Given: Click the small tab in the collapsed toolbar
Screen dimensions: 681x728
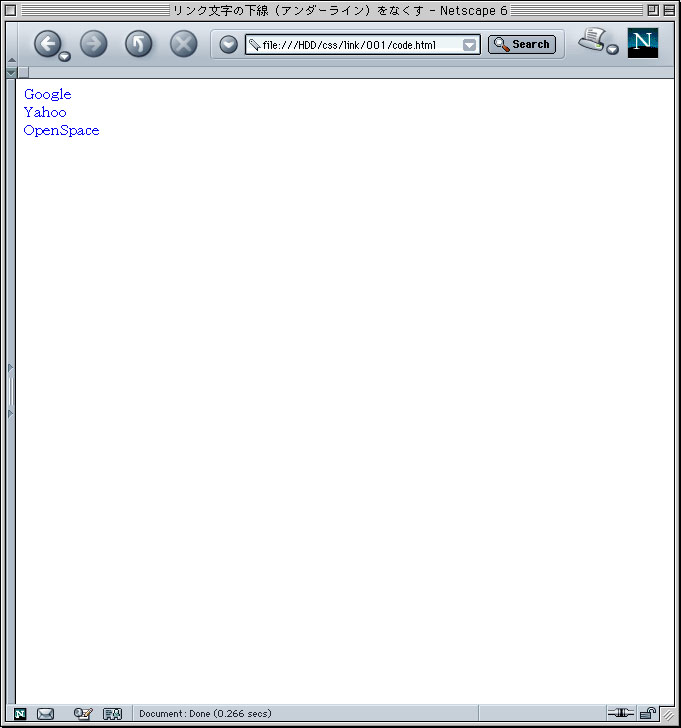Looking at the screenshot, I should [x=23, y=72].
